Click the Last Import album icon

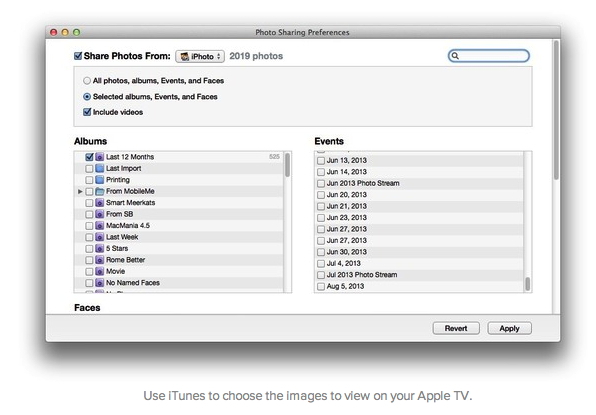pos(99,168)
